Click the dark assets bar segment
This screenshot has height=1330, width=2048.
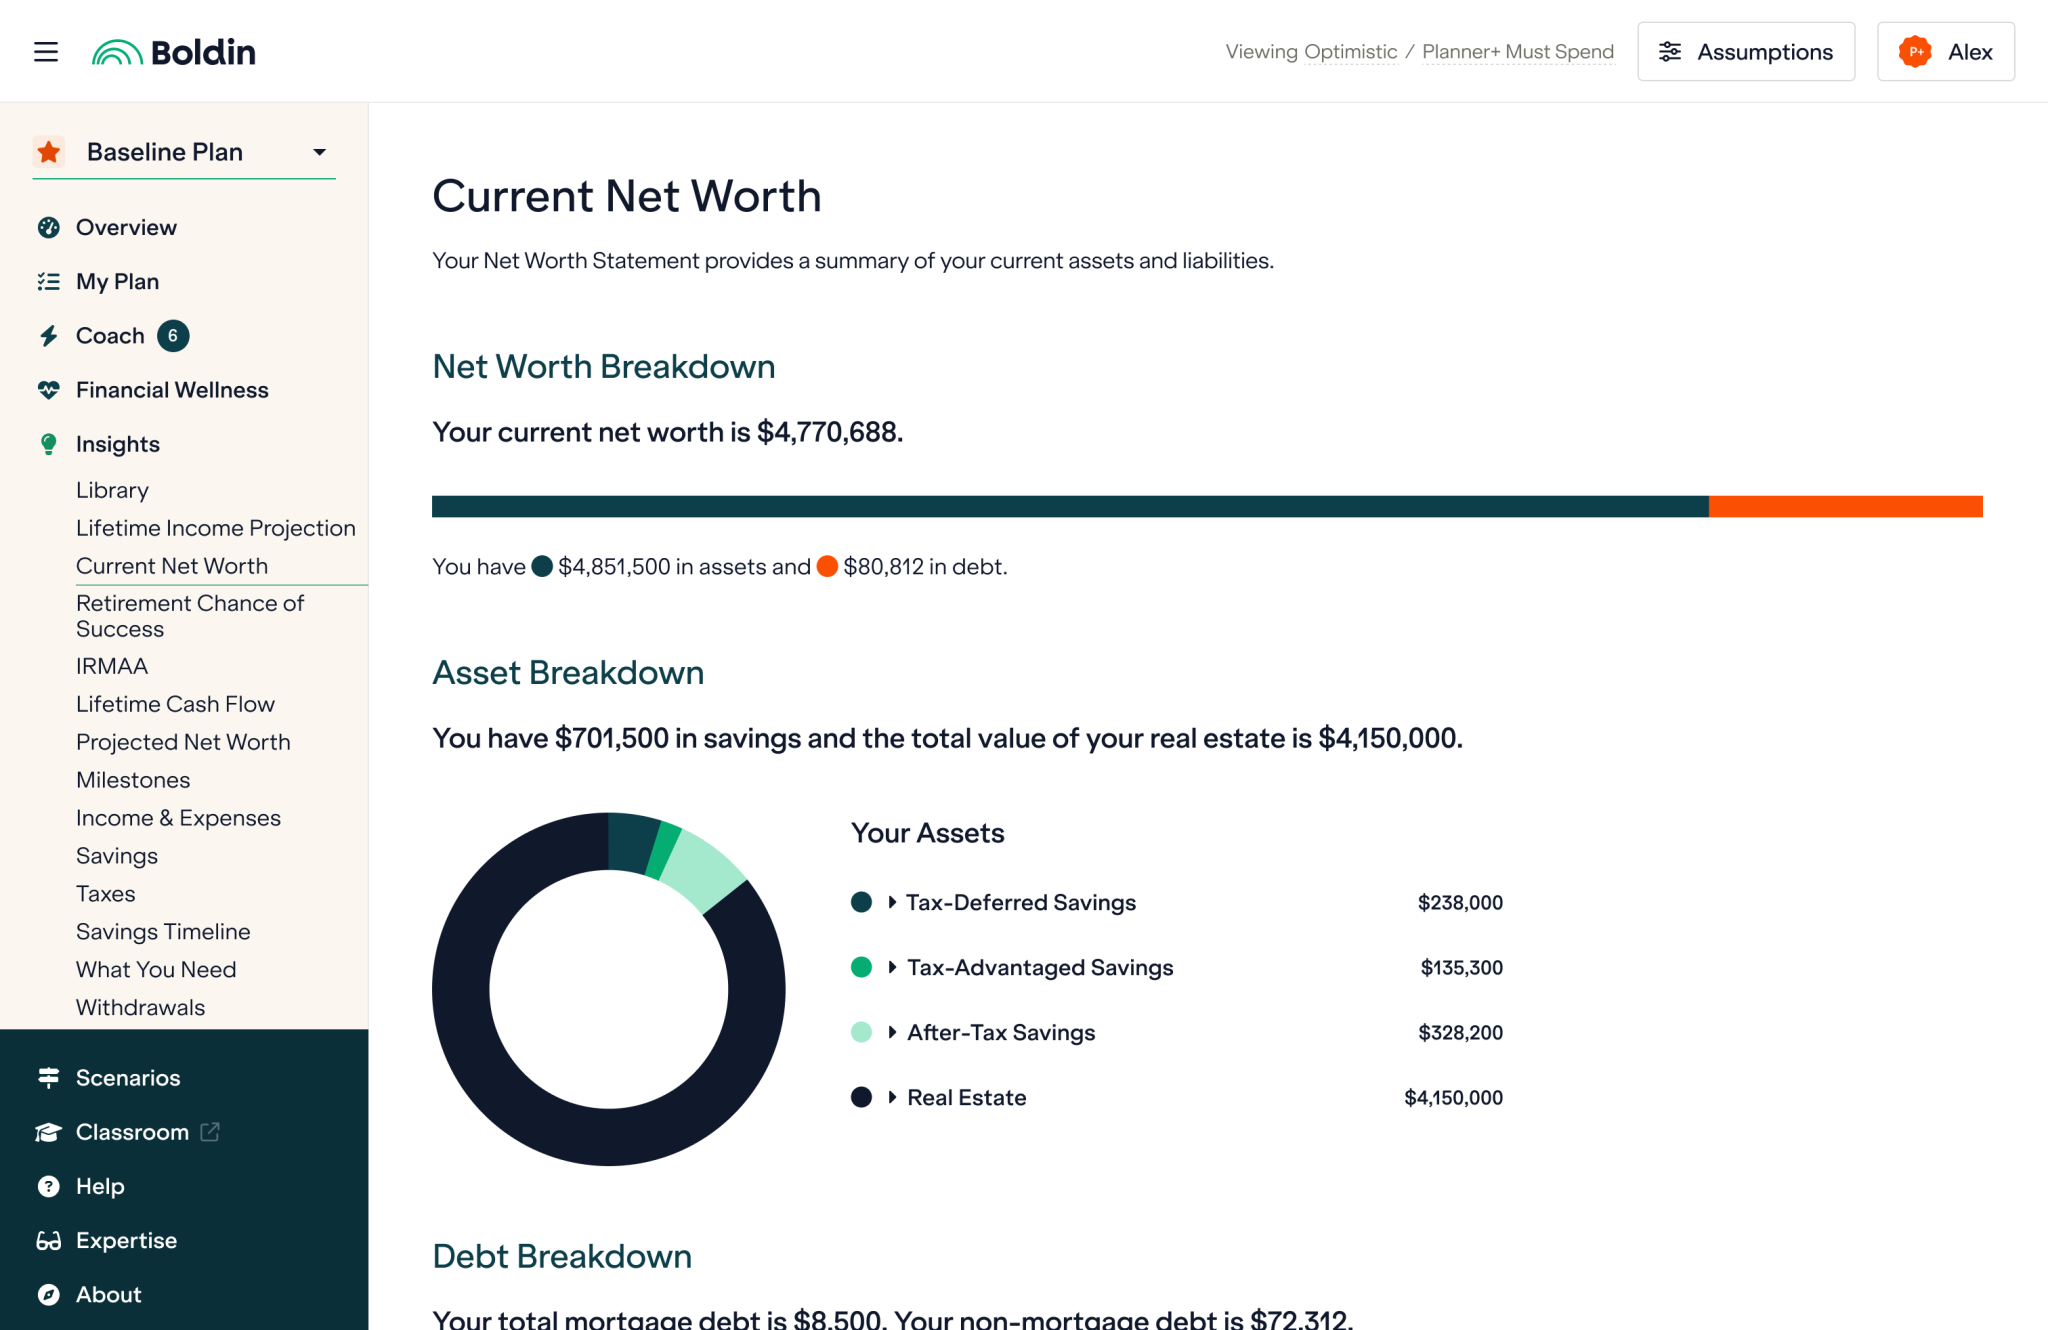click(1070, 507)
